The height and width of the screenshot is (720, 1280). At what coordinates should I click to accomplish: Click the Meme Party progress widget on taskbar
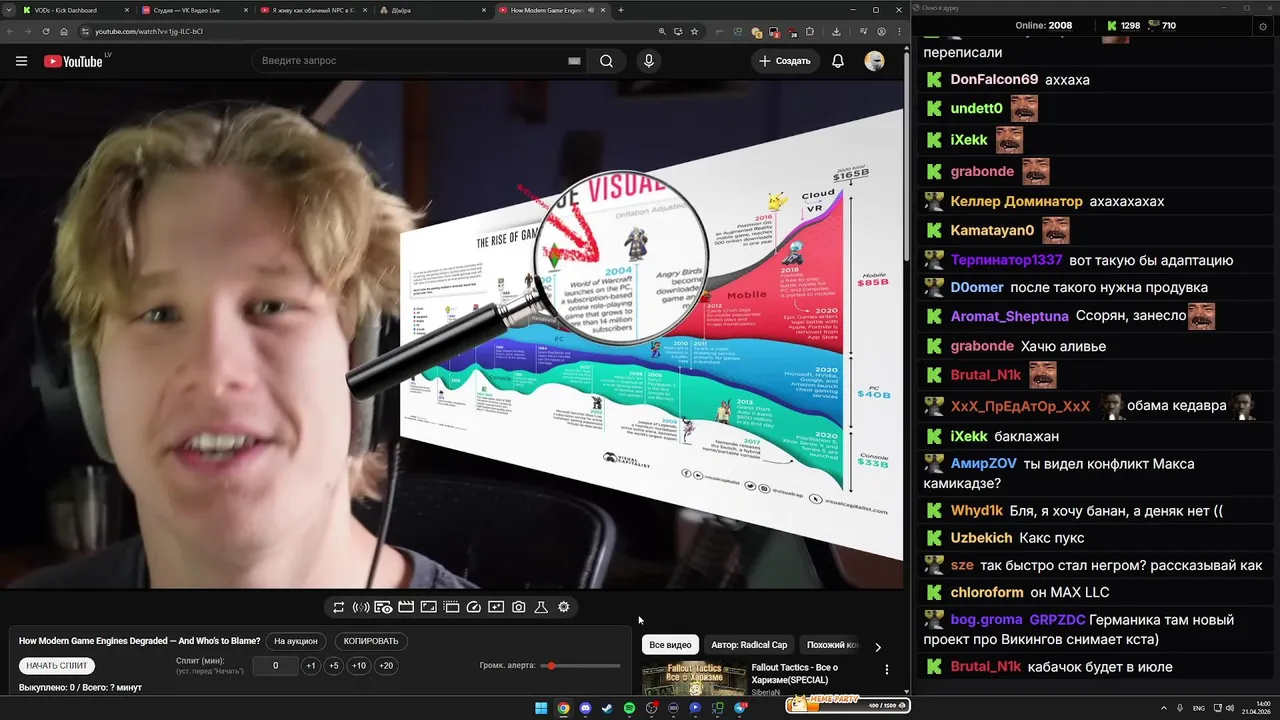tap(848, 705)
